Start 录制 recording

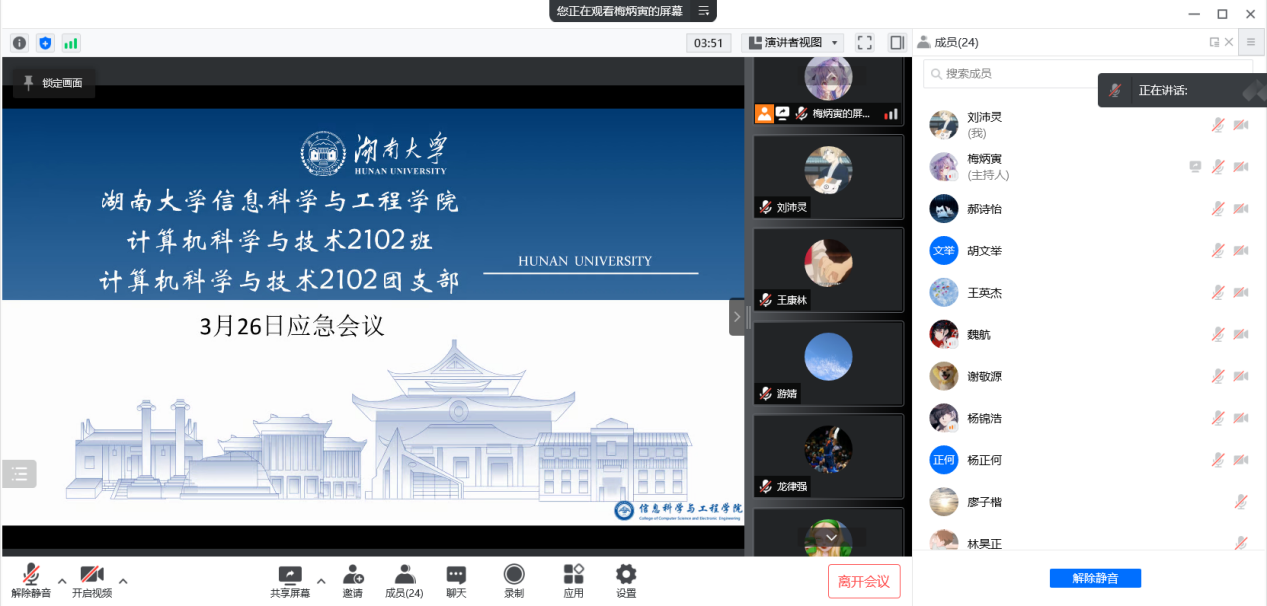coord(514,574)
